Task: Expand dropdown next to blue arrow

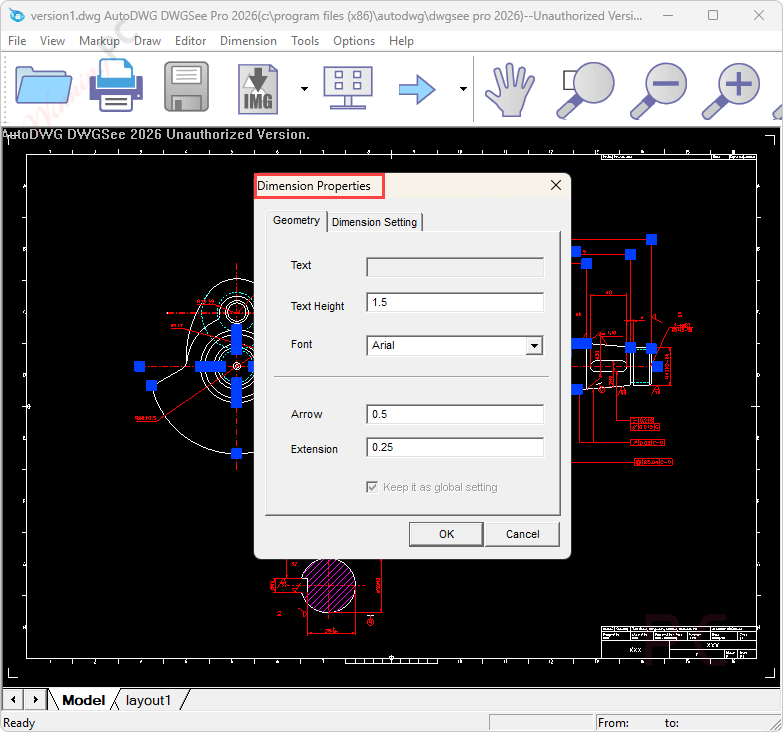Action: click(463, 89)
